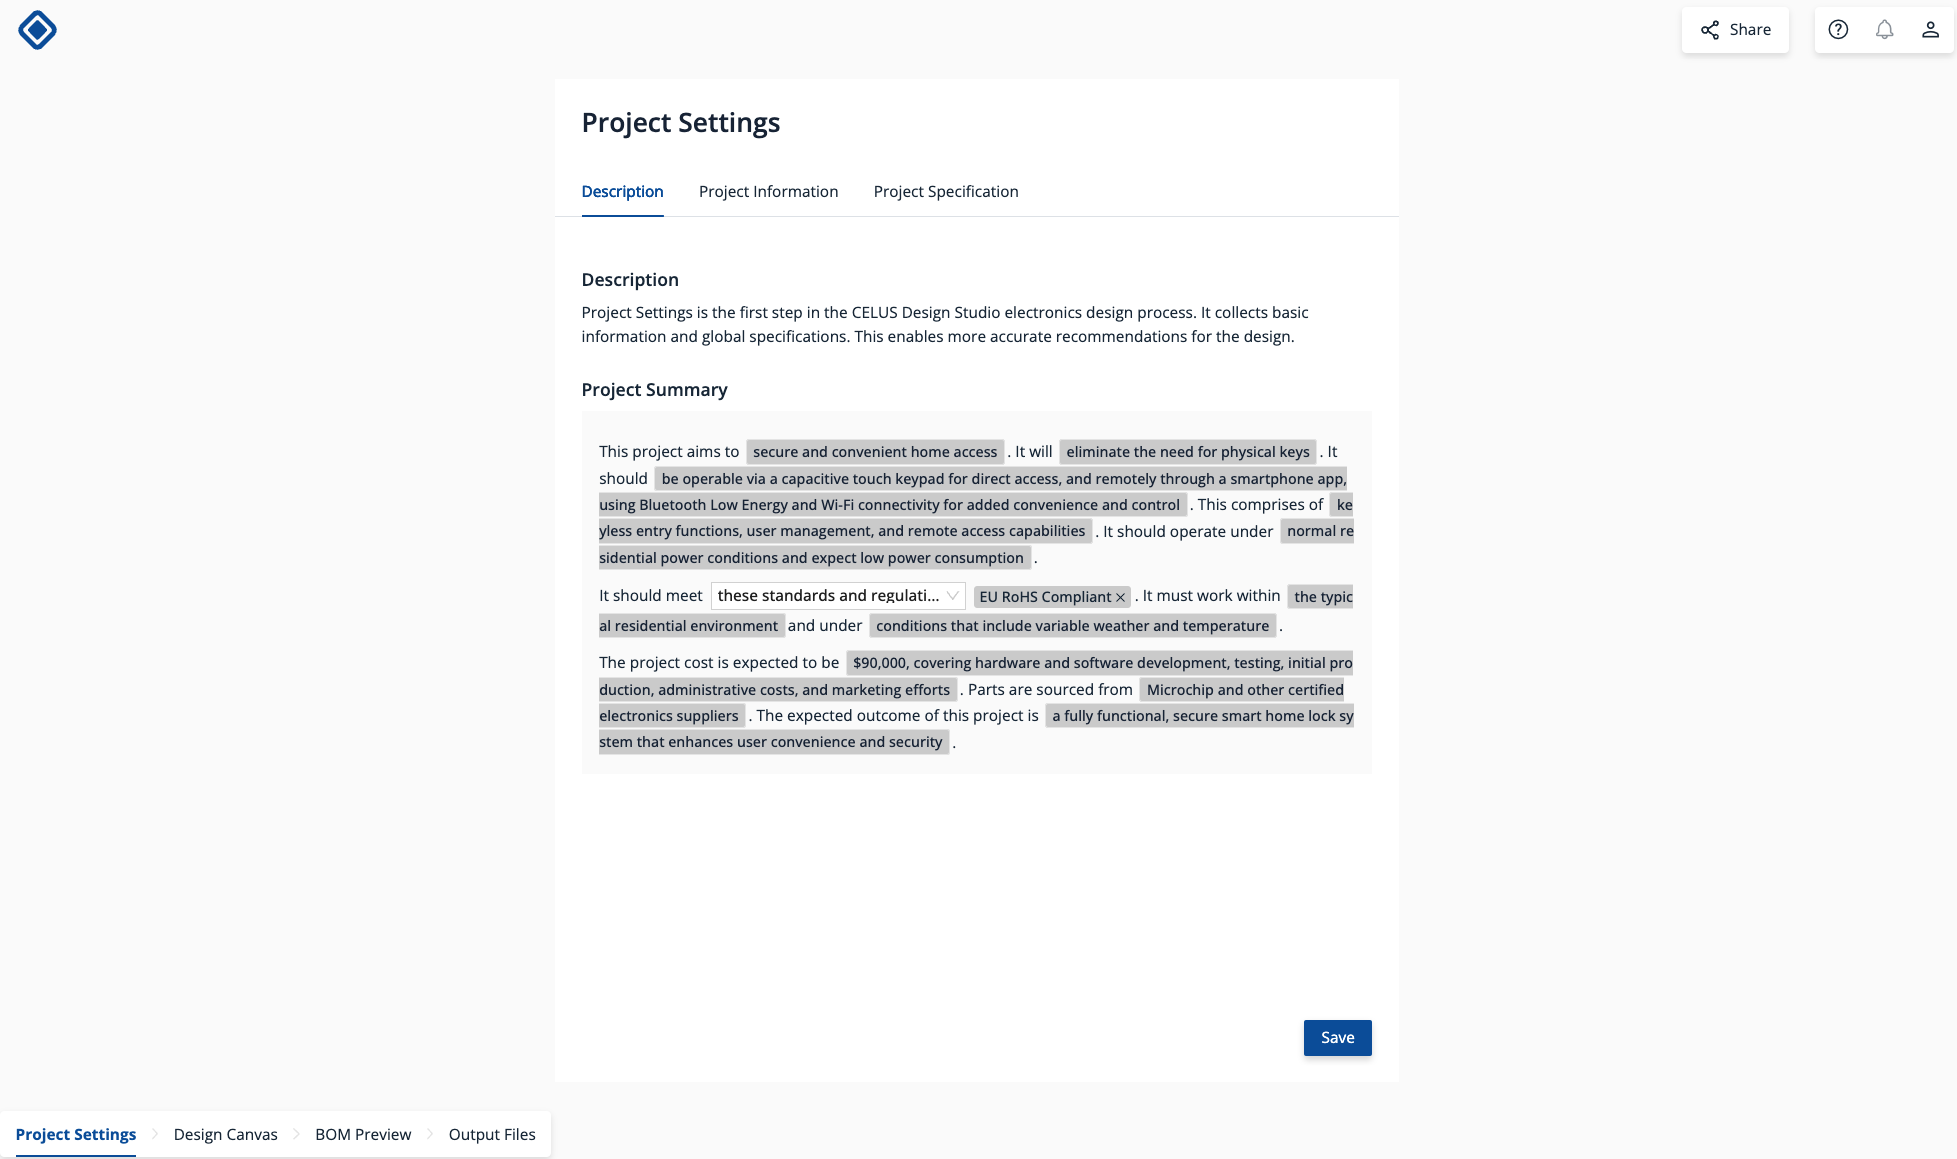Switch to Project Information tab
Viewport: 1957px width, 1159px height.
[x=768, y=190]
